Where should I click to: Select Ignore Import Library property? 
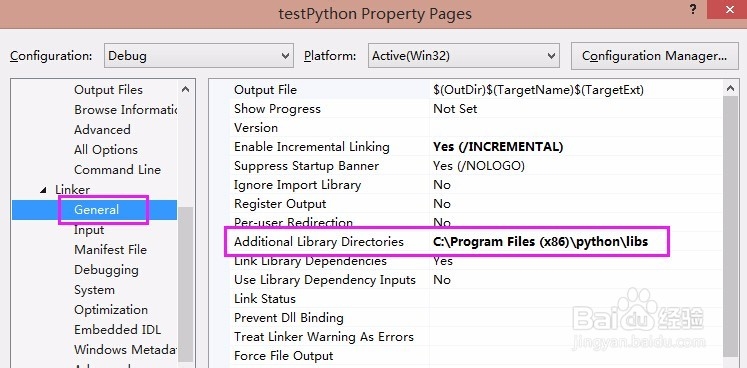[x=297, y=185]
